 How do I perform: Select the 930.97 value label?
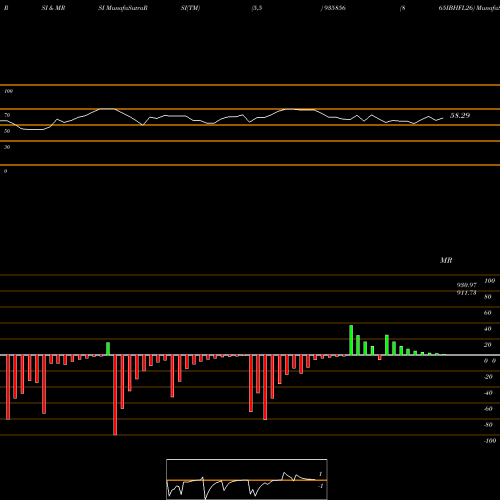[466, 285]
